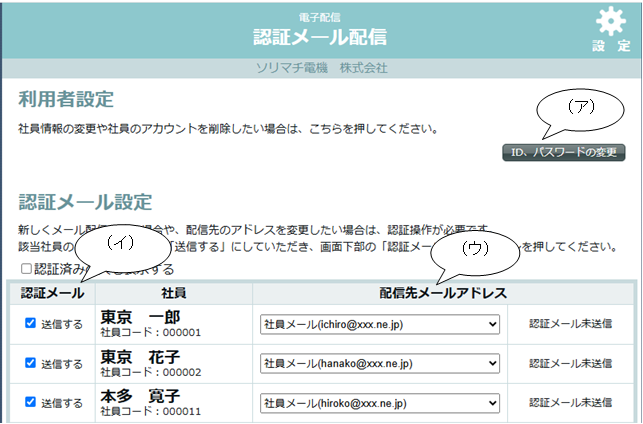Click the 配信先メールアドレス column header
This screenshot has height=424, width=643.
[443, 293]
